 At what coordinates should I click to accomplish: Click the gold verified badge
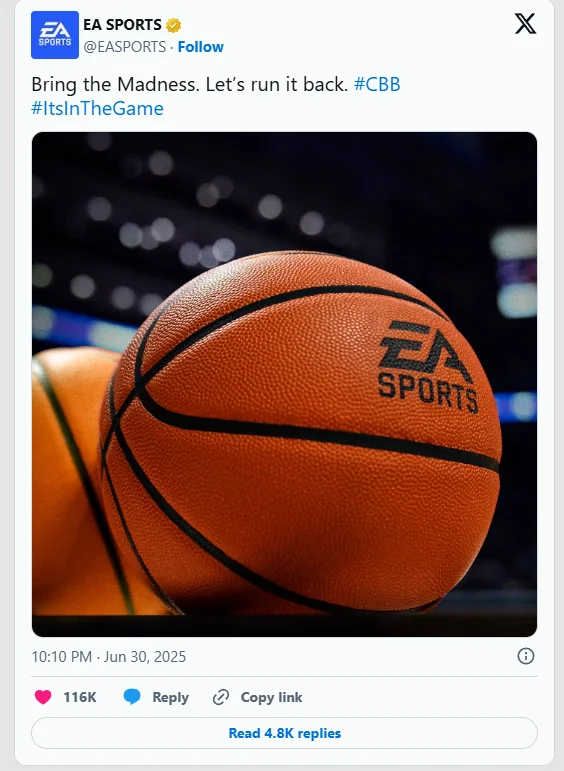pos(173,25)
